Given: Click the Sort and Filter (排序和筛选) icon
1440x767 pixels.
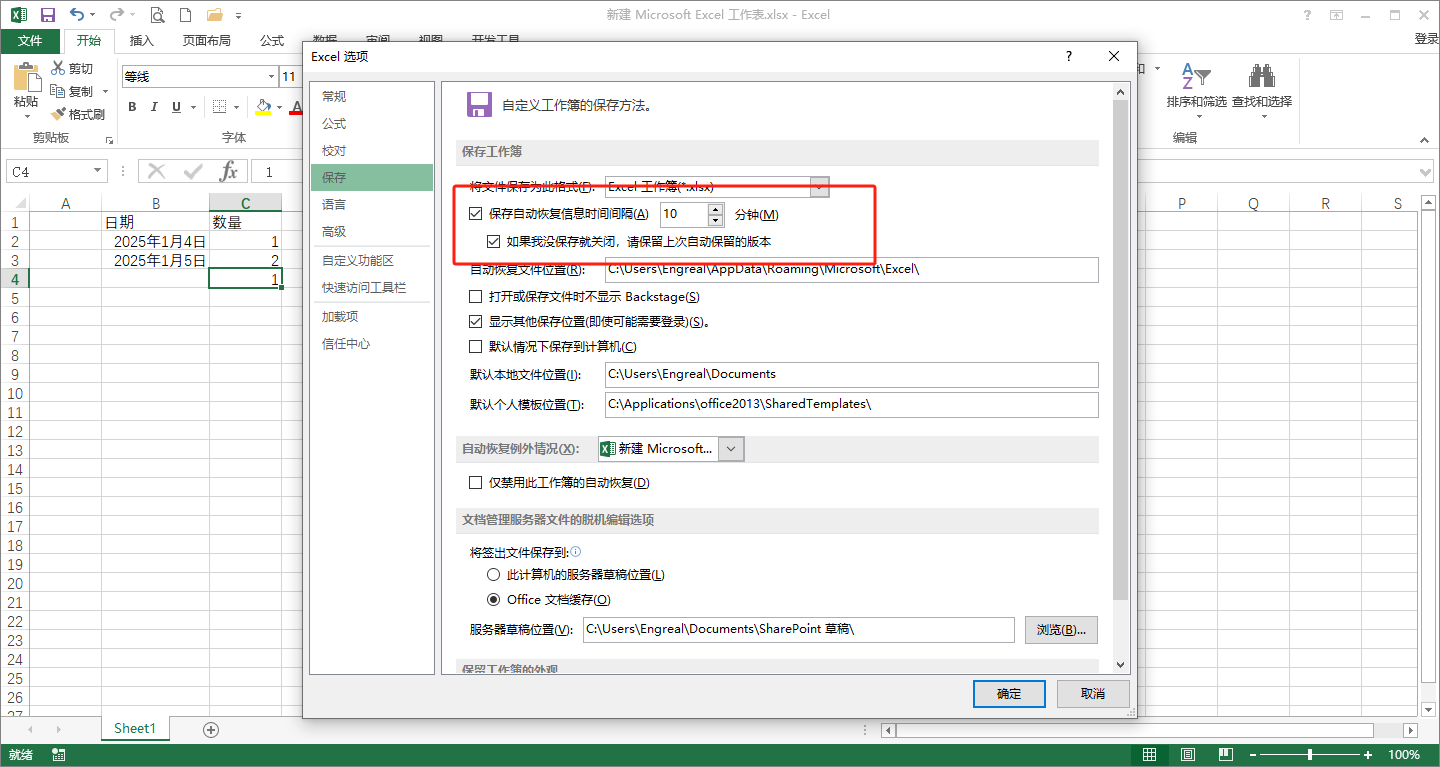Looking at the screenshot, I should pyautogui.click(x=1195, y=76).
